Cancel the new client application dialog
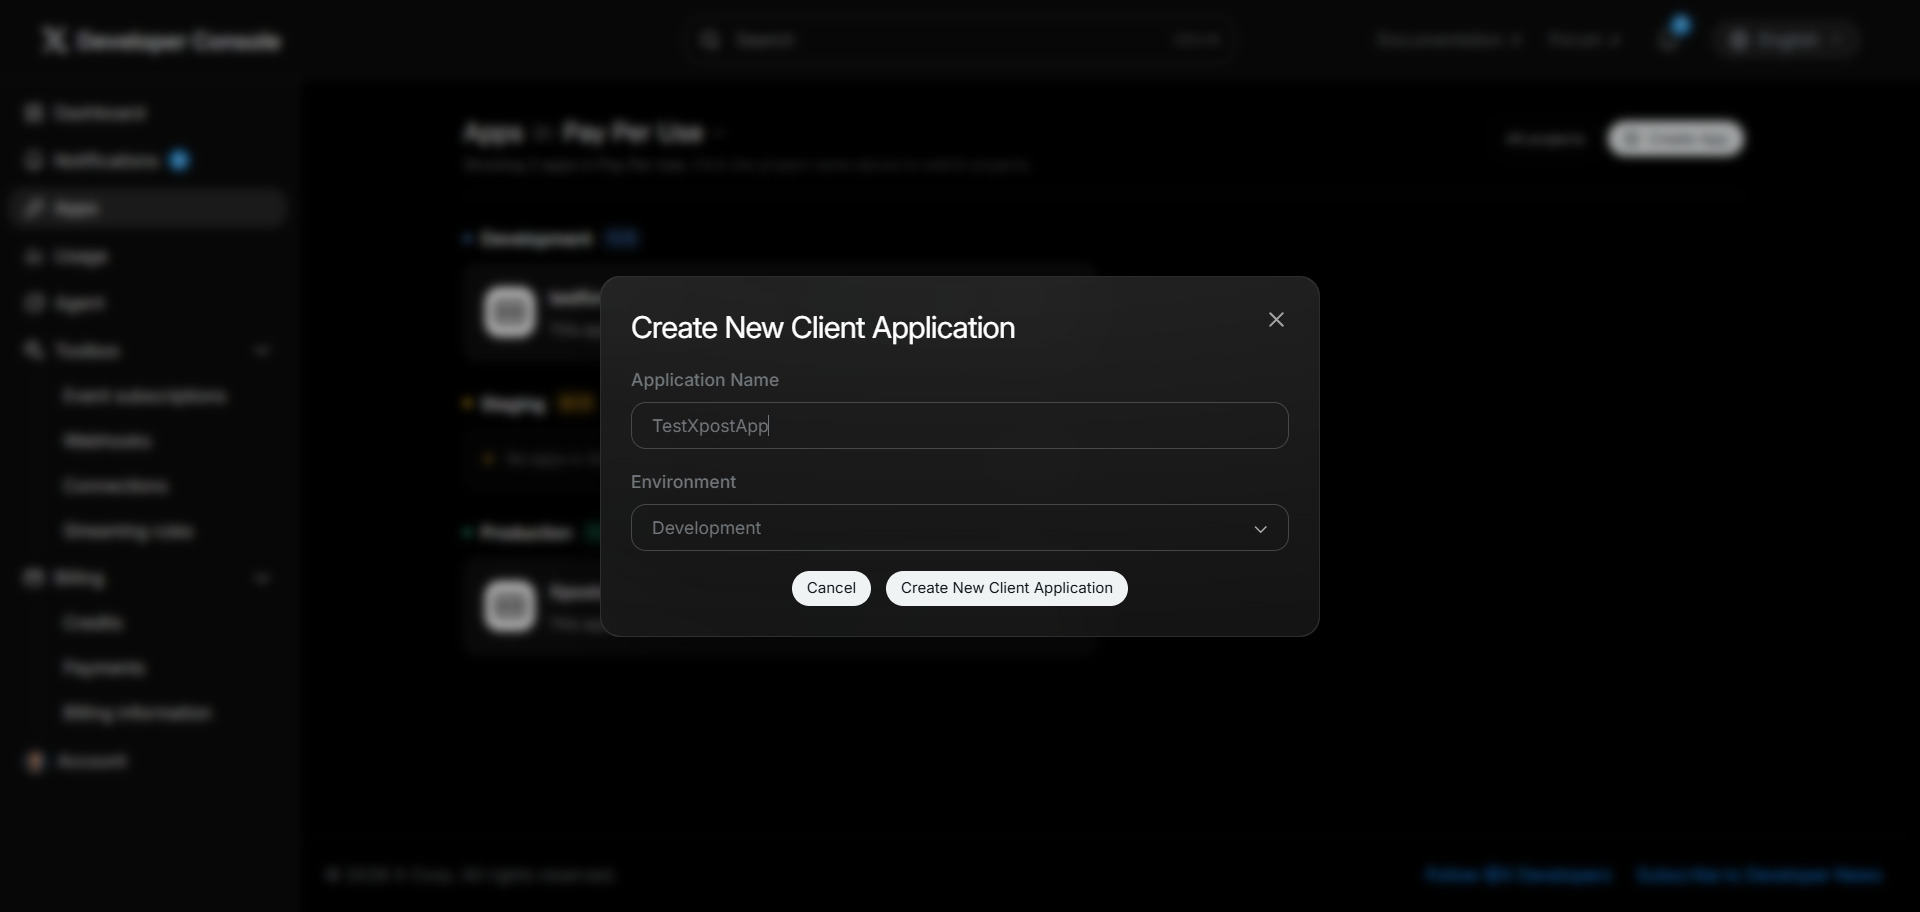 coord(831,589)
